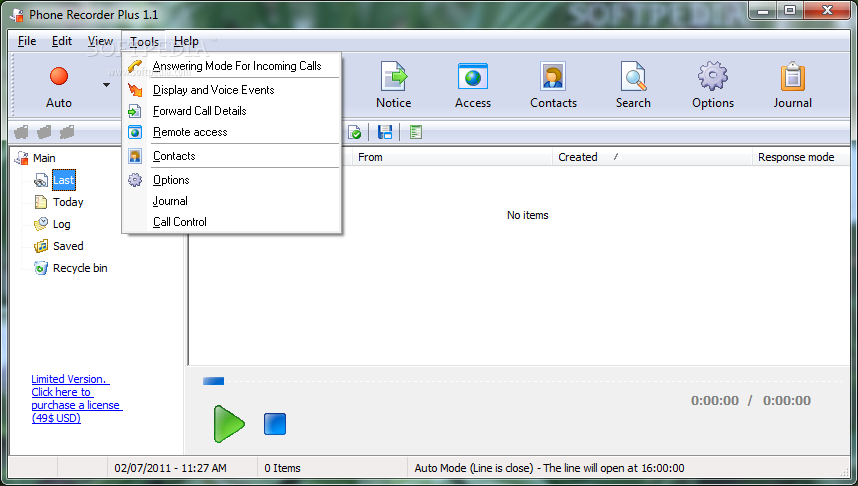Open the Notice toolbar button
The width and height of the screenshot is (858, 486).
pos(393,86)
